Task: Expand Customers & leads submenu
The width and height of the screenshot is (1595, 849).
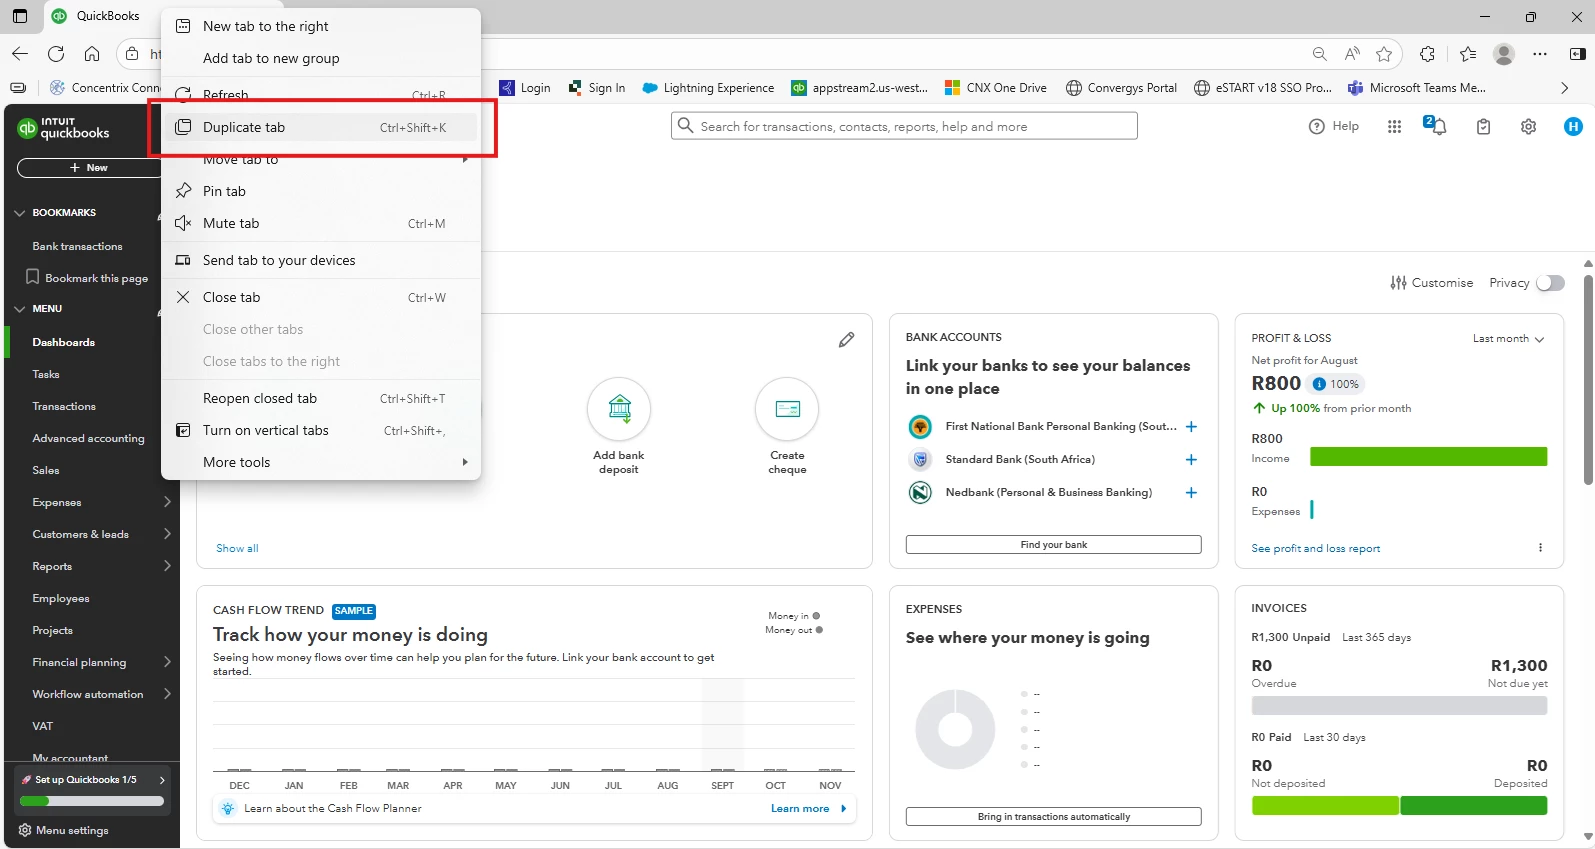Action: [167, 534]
